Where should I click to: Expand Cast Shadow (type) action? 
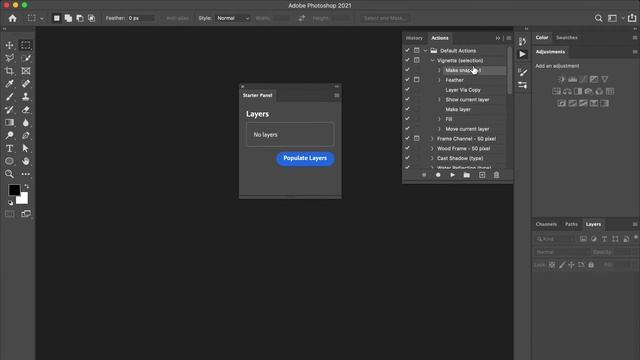pyautogui.click(x=432, y=158)
